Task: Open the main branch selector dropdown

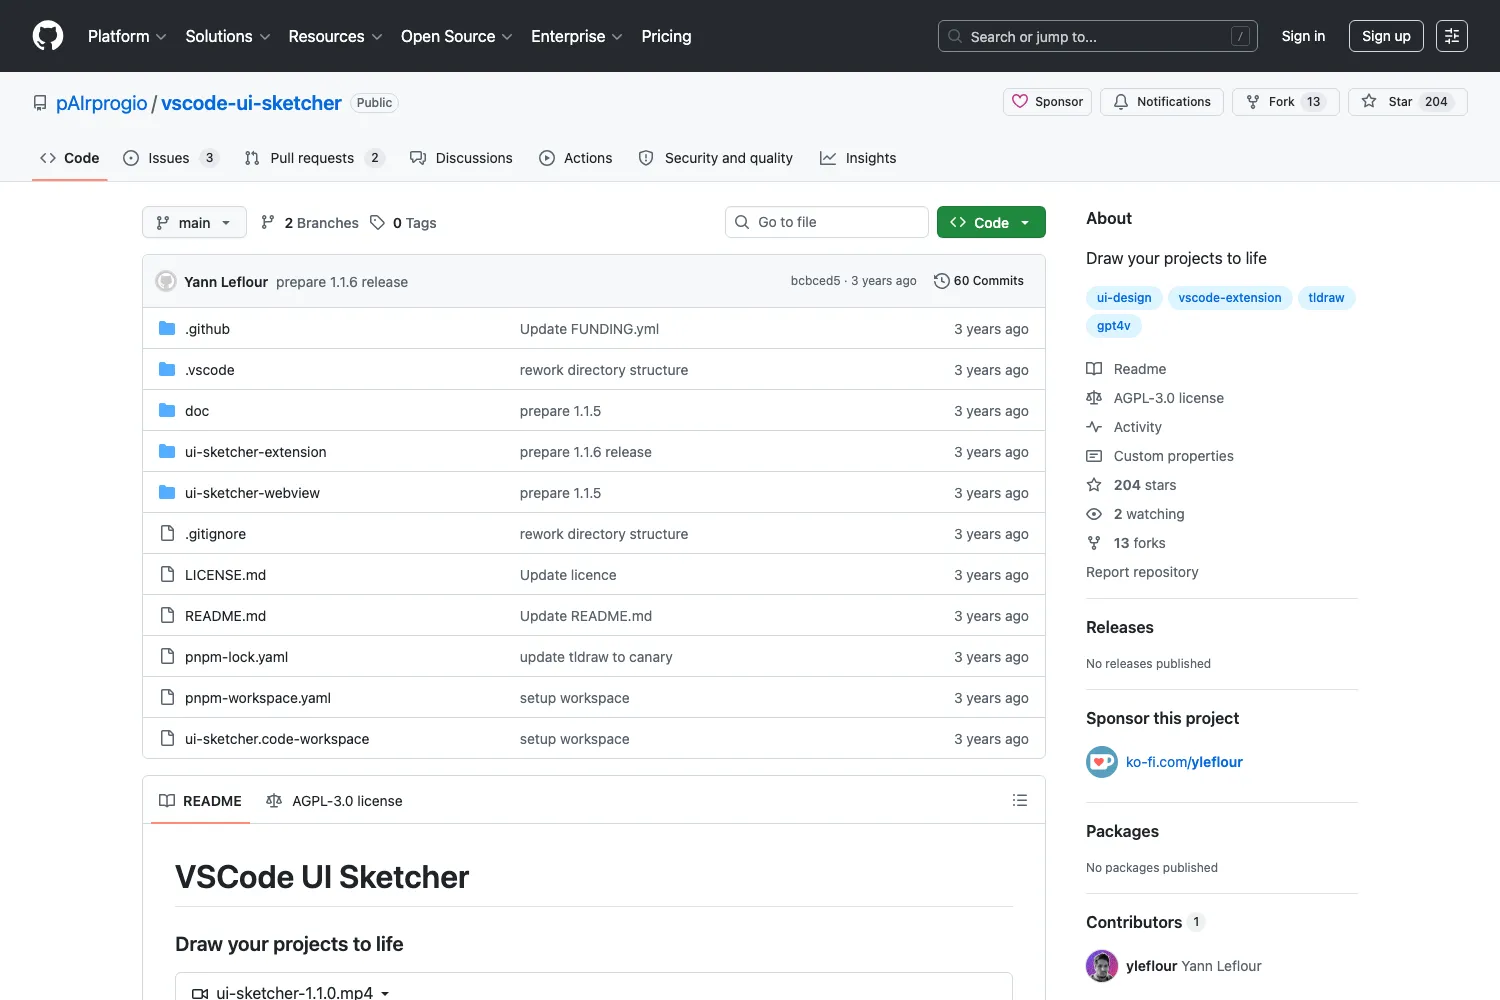Action: coord(194,222)
